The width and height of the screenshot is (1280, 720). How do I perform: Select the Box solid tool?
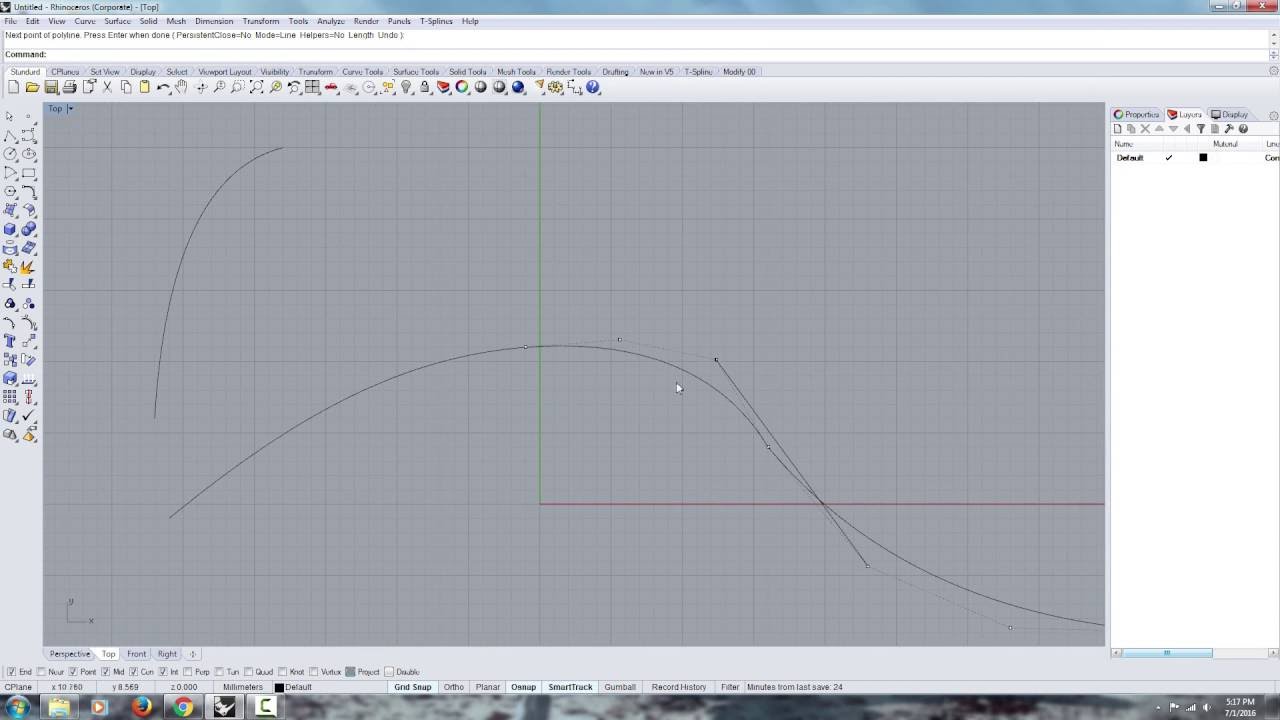tap(11, 229)
